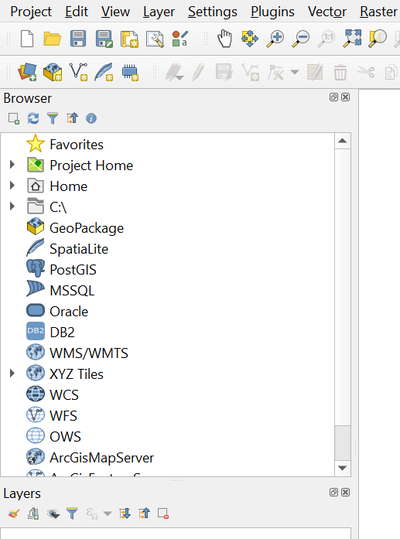Screen dimensions: 400x539
Task: Open Layer Styling panel brush icon
Action: coord(14,514)
